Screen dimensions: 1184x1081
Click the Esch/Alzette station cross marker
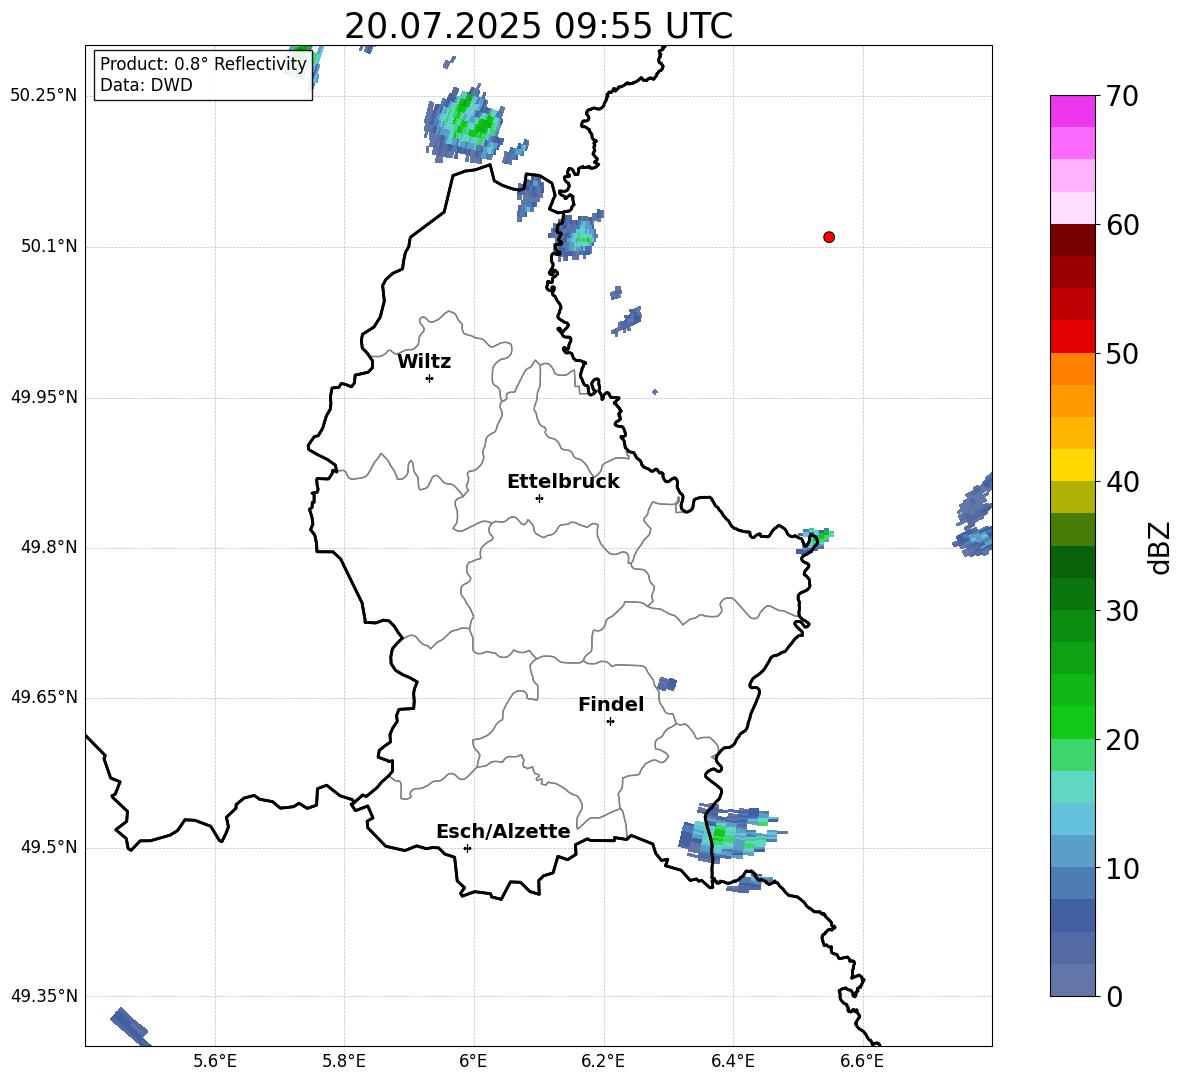pyautogui.click(x=467, y=848)
